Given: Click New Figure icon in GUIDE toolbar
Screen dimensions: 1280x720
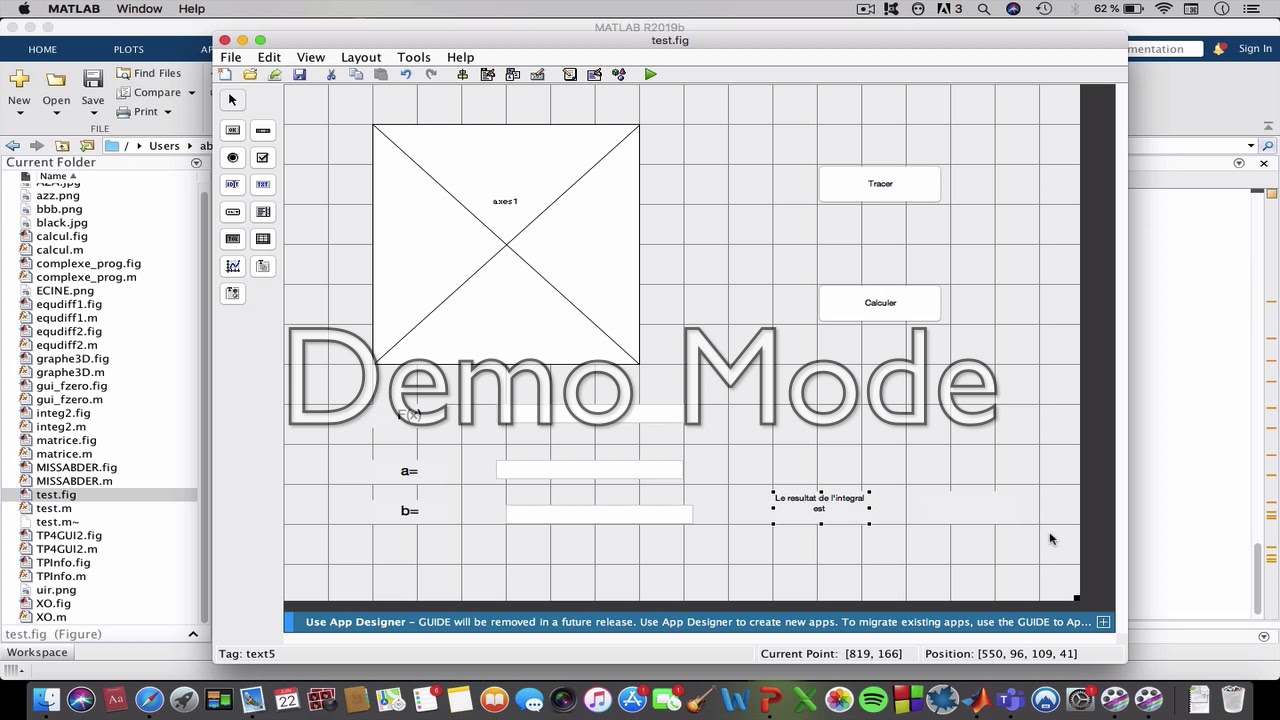Looking at the screenshot, I should tap(225, 74).
